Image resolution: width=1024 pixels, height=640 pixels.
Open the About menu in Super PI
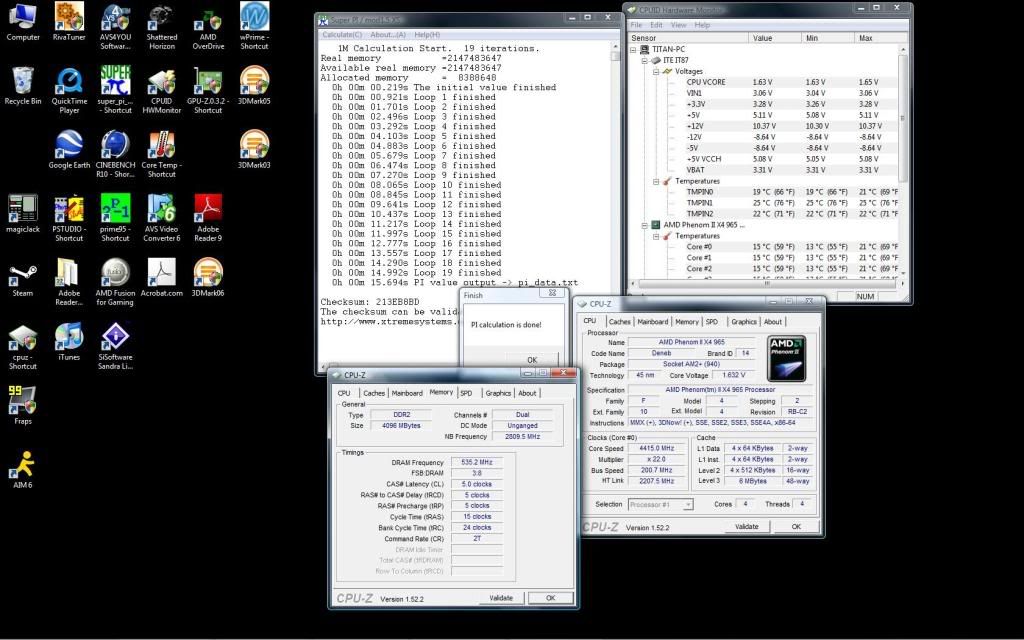click(388, 35)
